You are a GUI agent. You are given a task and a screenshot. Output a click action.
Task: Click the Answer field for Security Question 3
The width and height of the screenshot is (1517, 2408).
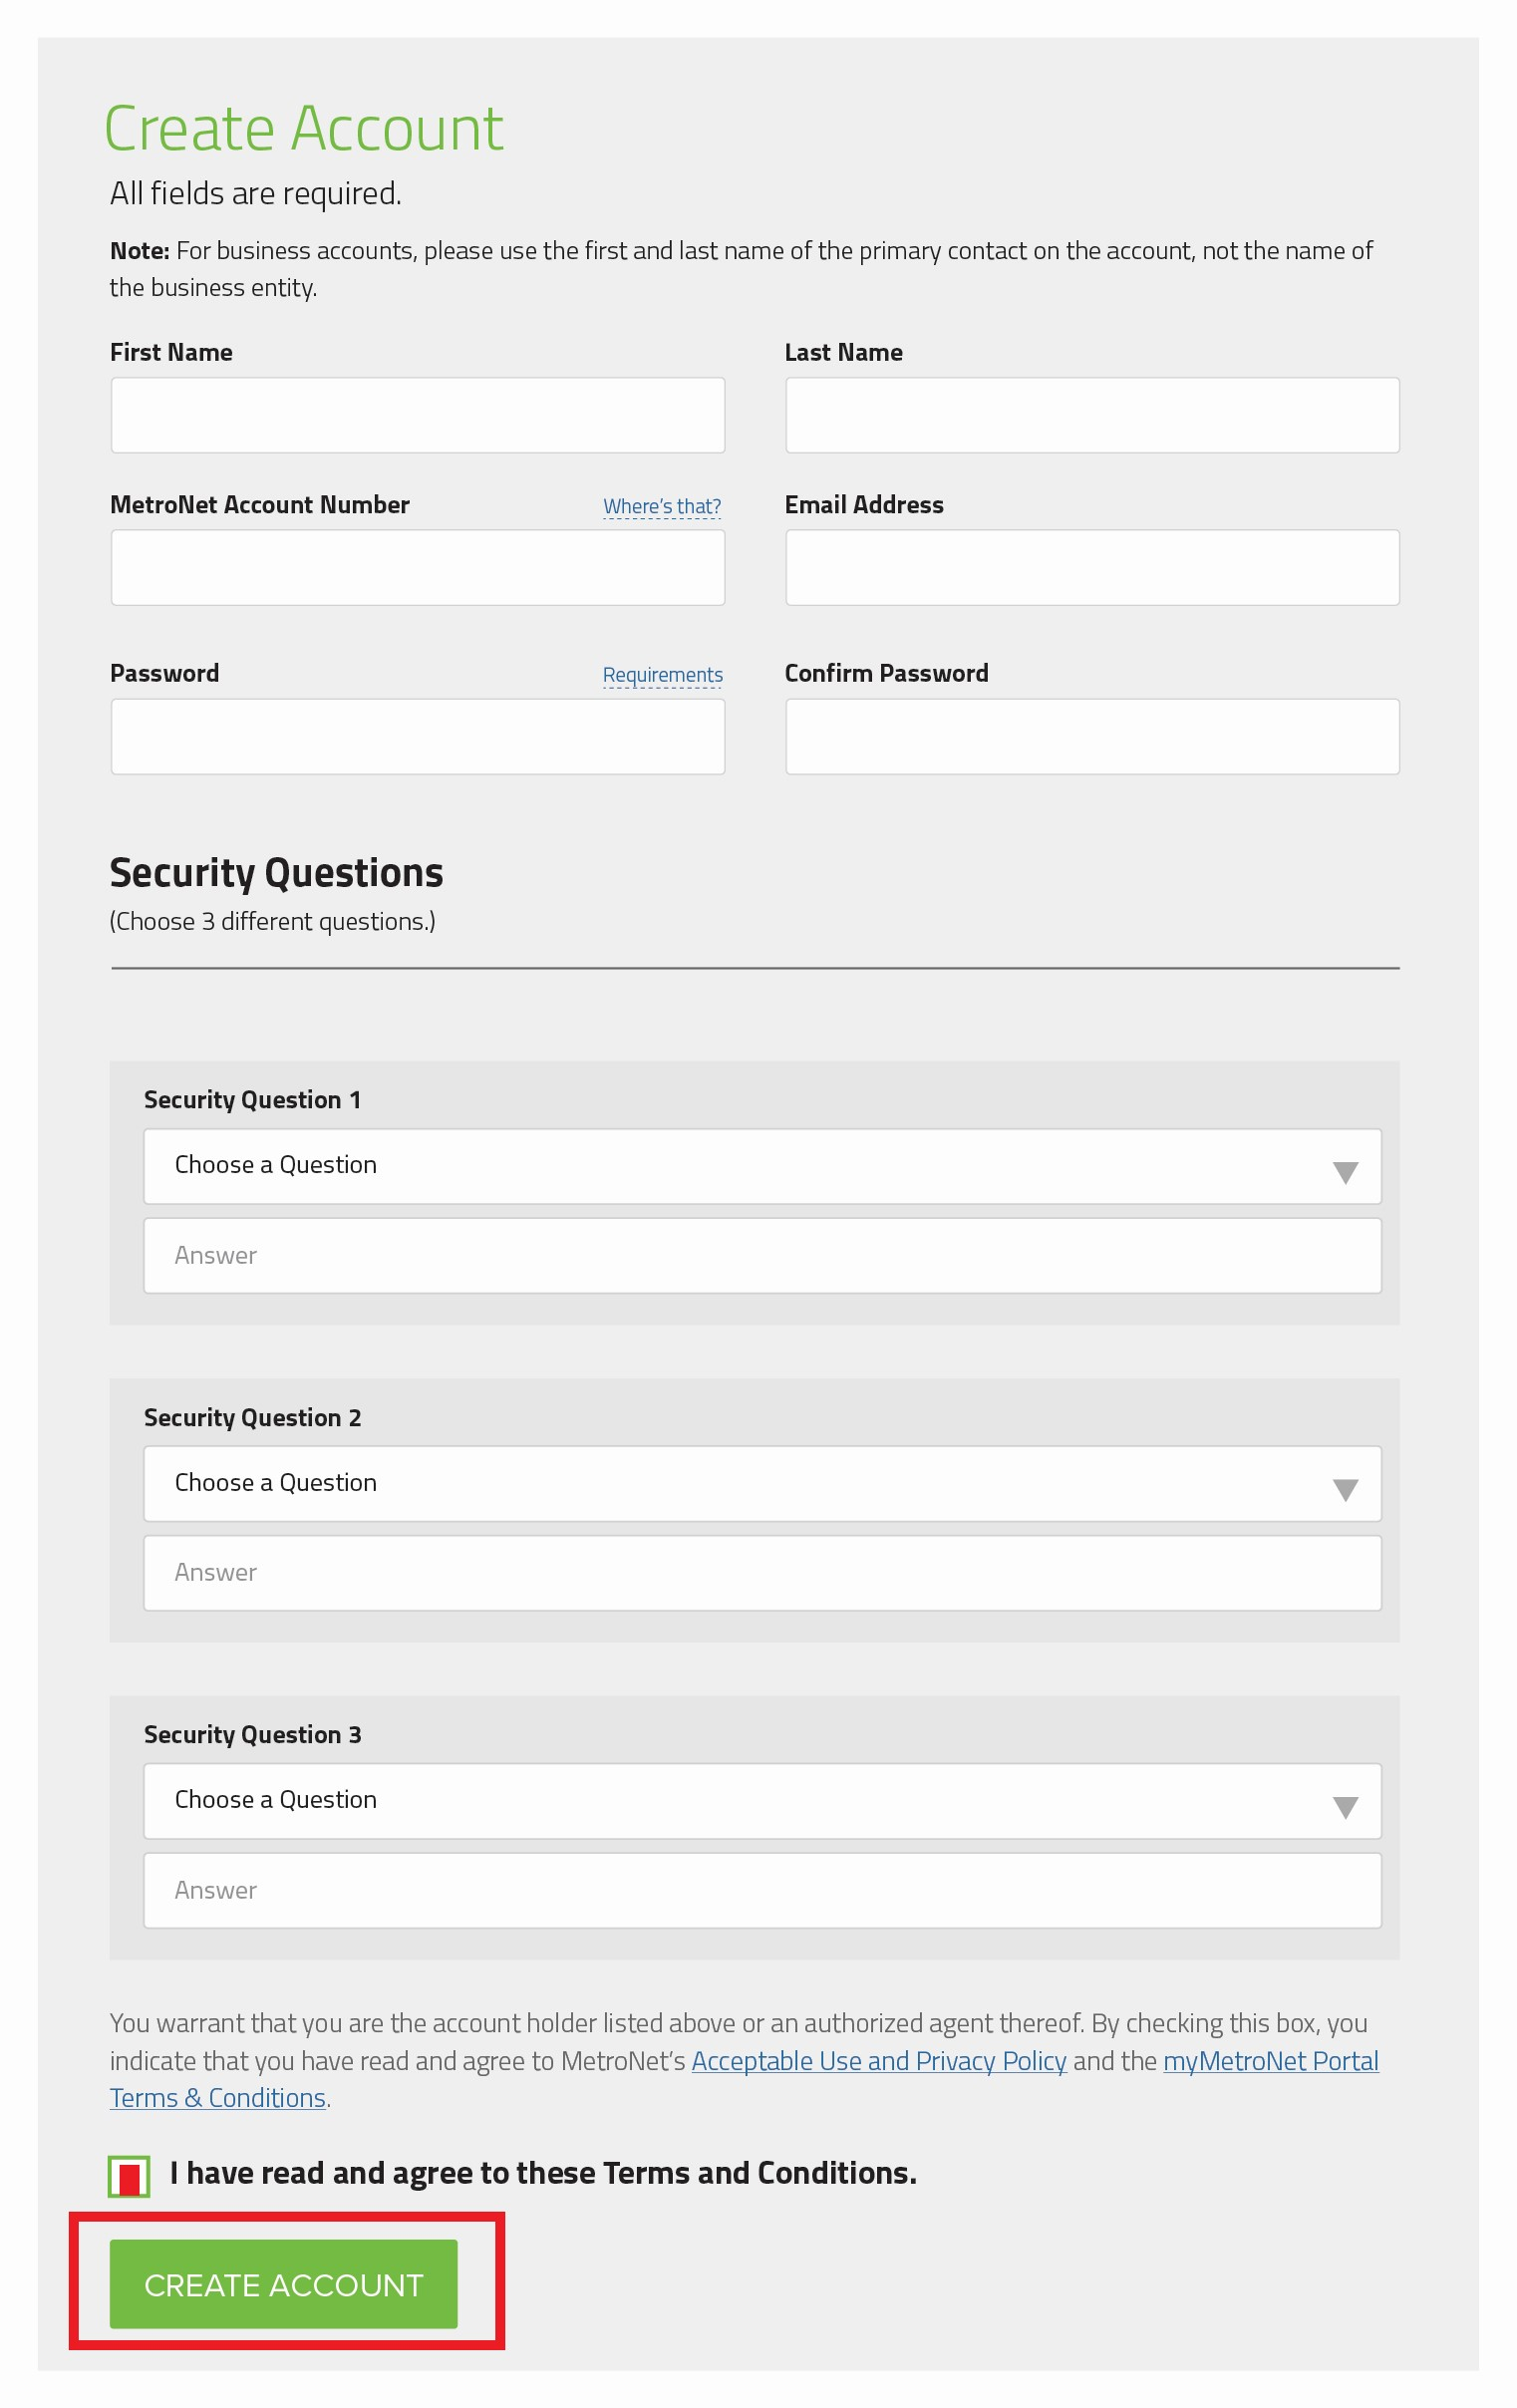763,1888
